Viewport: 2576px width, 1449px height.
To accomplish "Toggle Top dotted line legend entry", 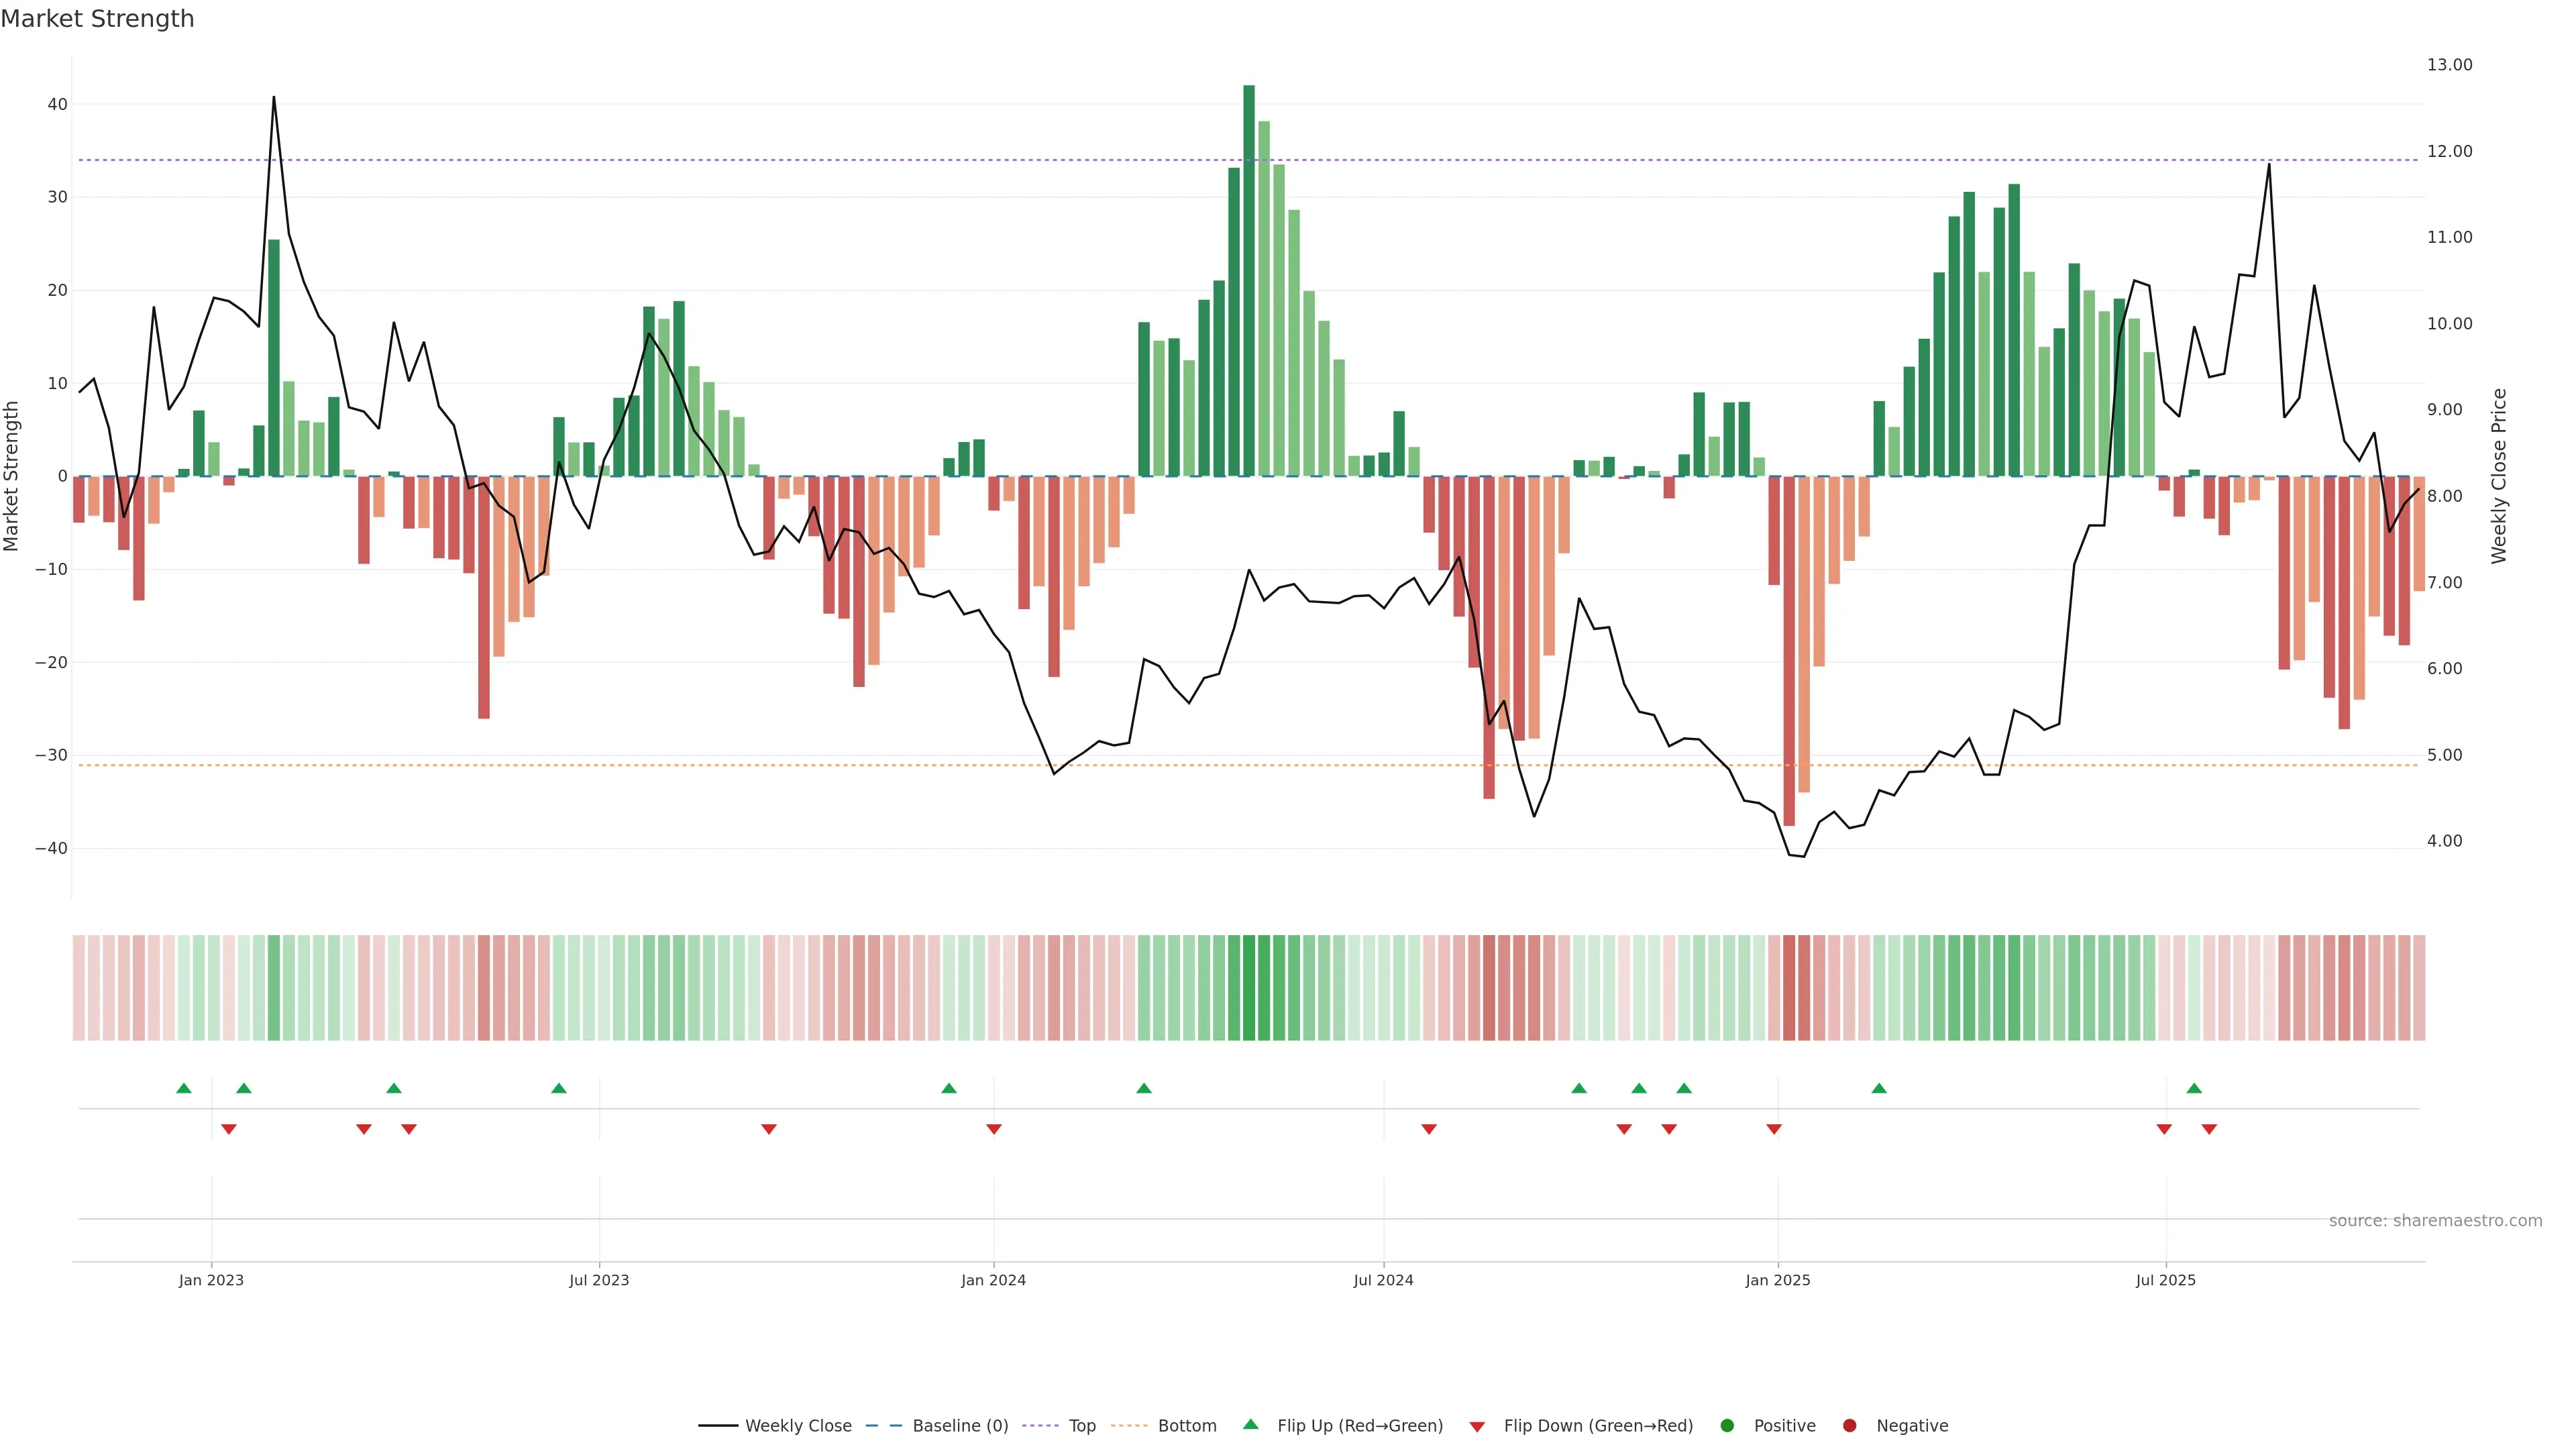I will pyautogui.click(x=1081, y=1426).
